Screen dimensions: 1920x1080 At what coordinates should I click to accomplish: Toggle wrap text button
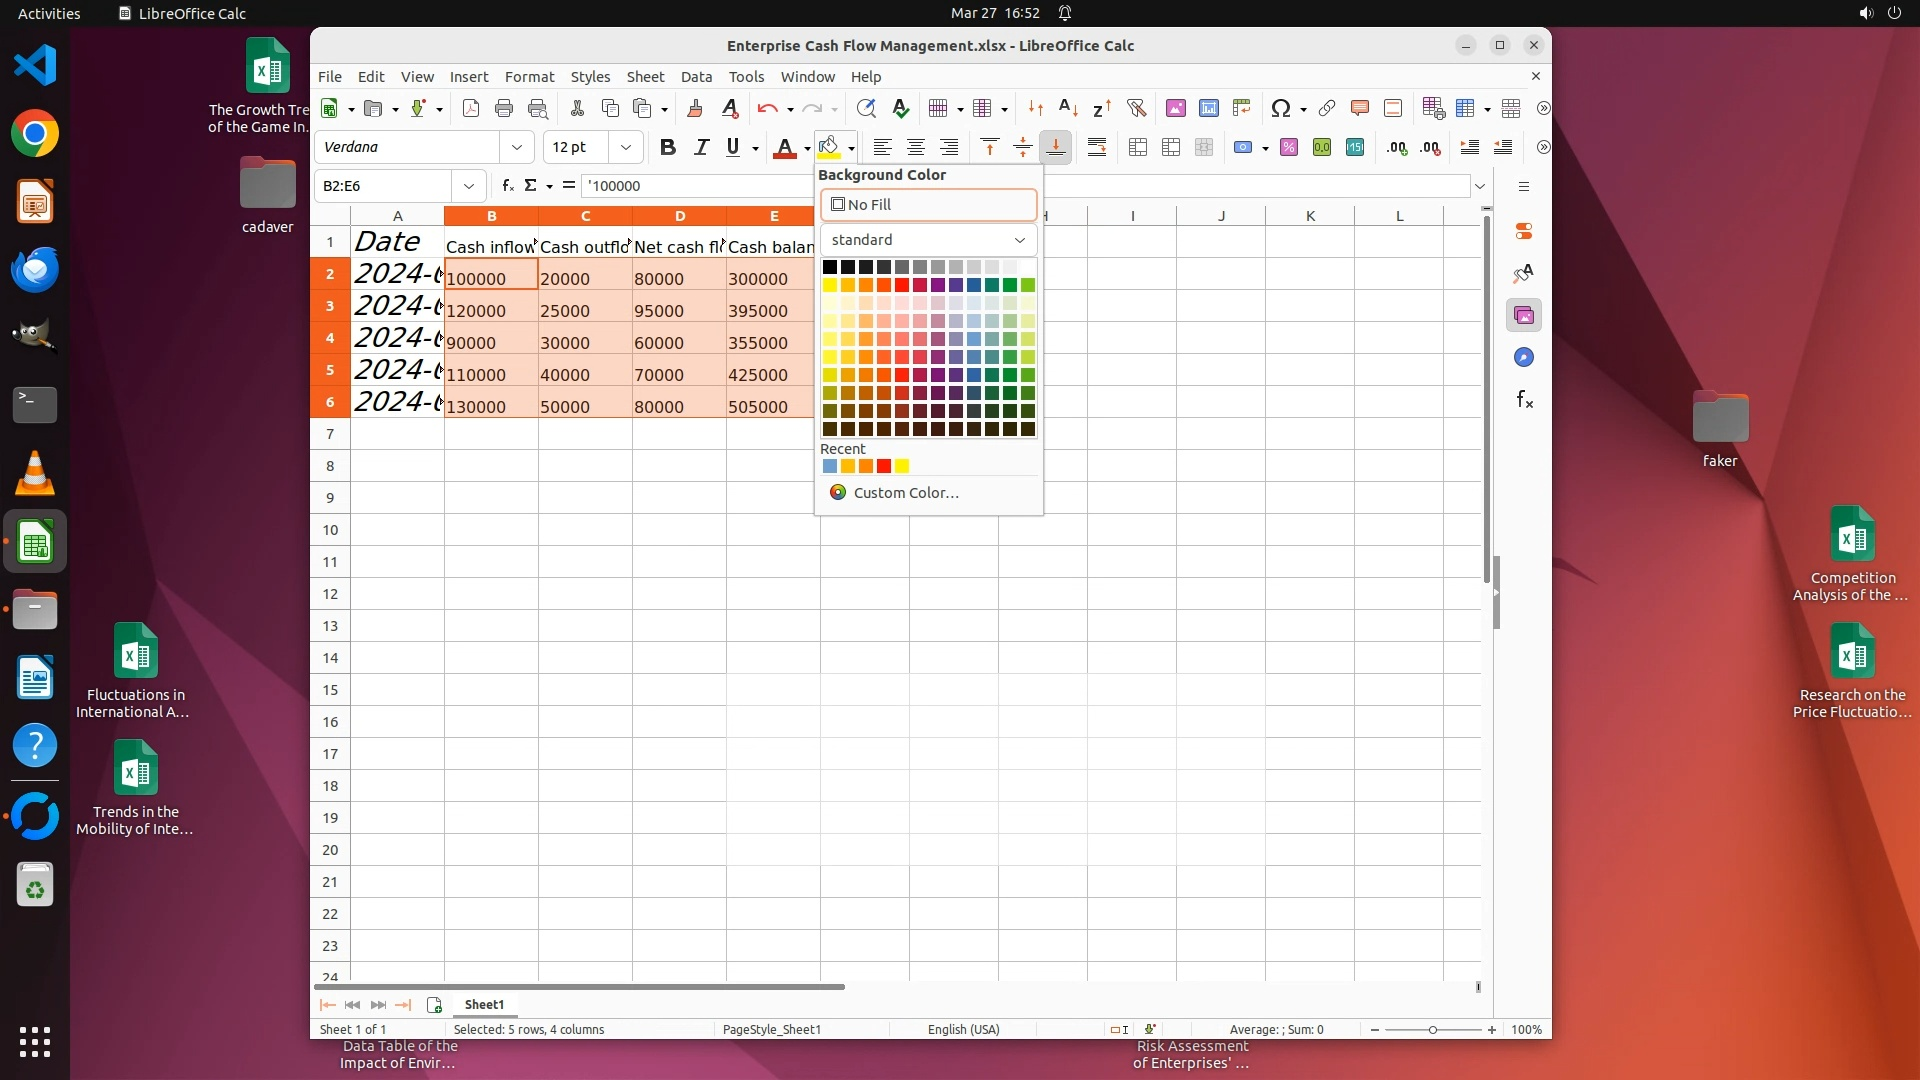pyautogui.click(x=1096, y=147)
